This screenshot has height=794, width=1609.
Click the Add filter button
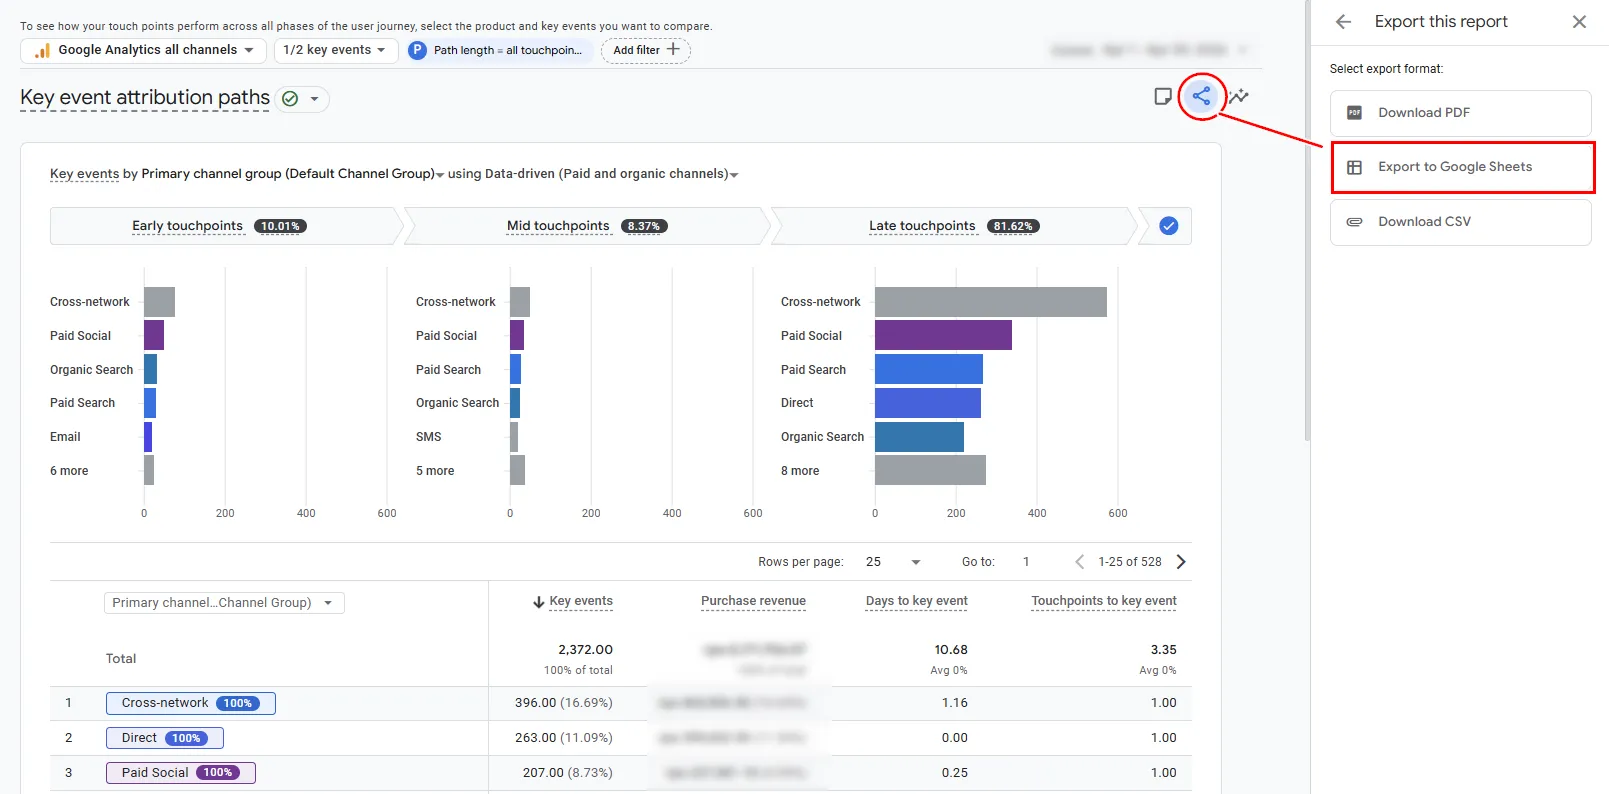[x=646, y=50]
